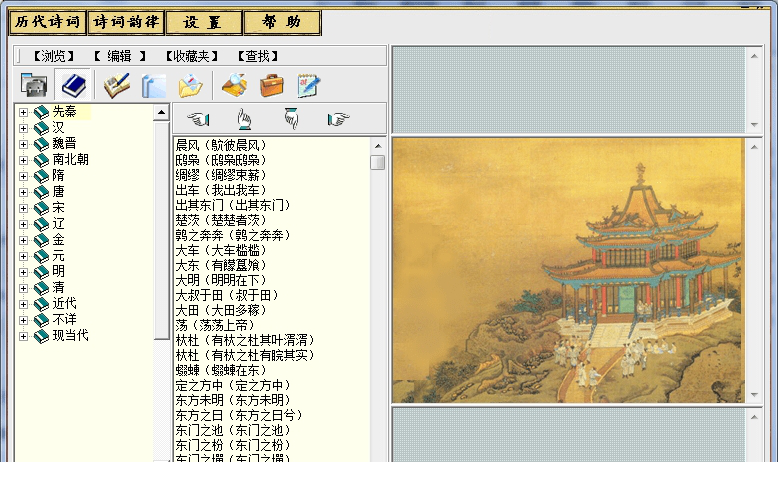Viewport: 778px width, 480px height.
Task: Click the book icon beside 唐
Action: [41, 193]
